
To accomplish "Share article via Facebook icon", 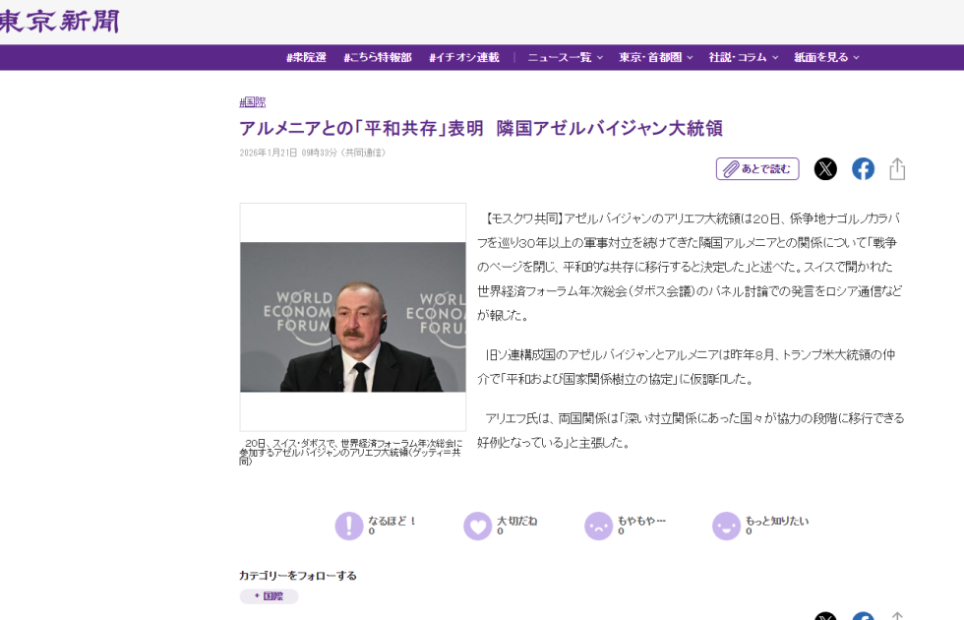I will coord(863,169).
